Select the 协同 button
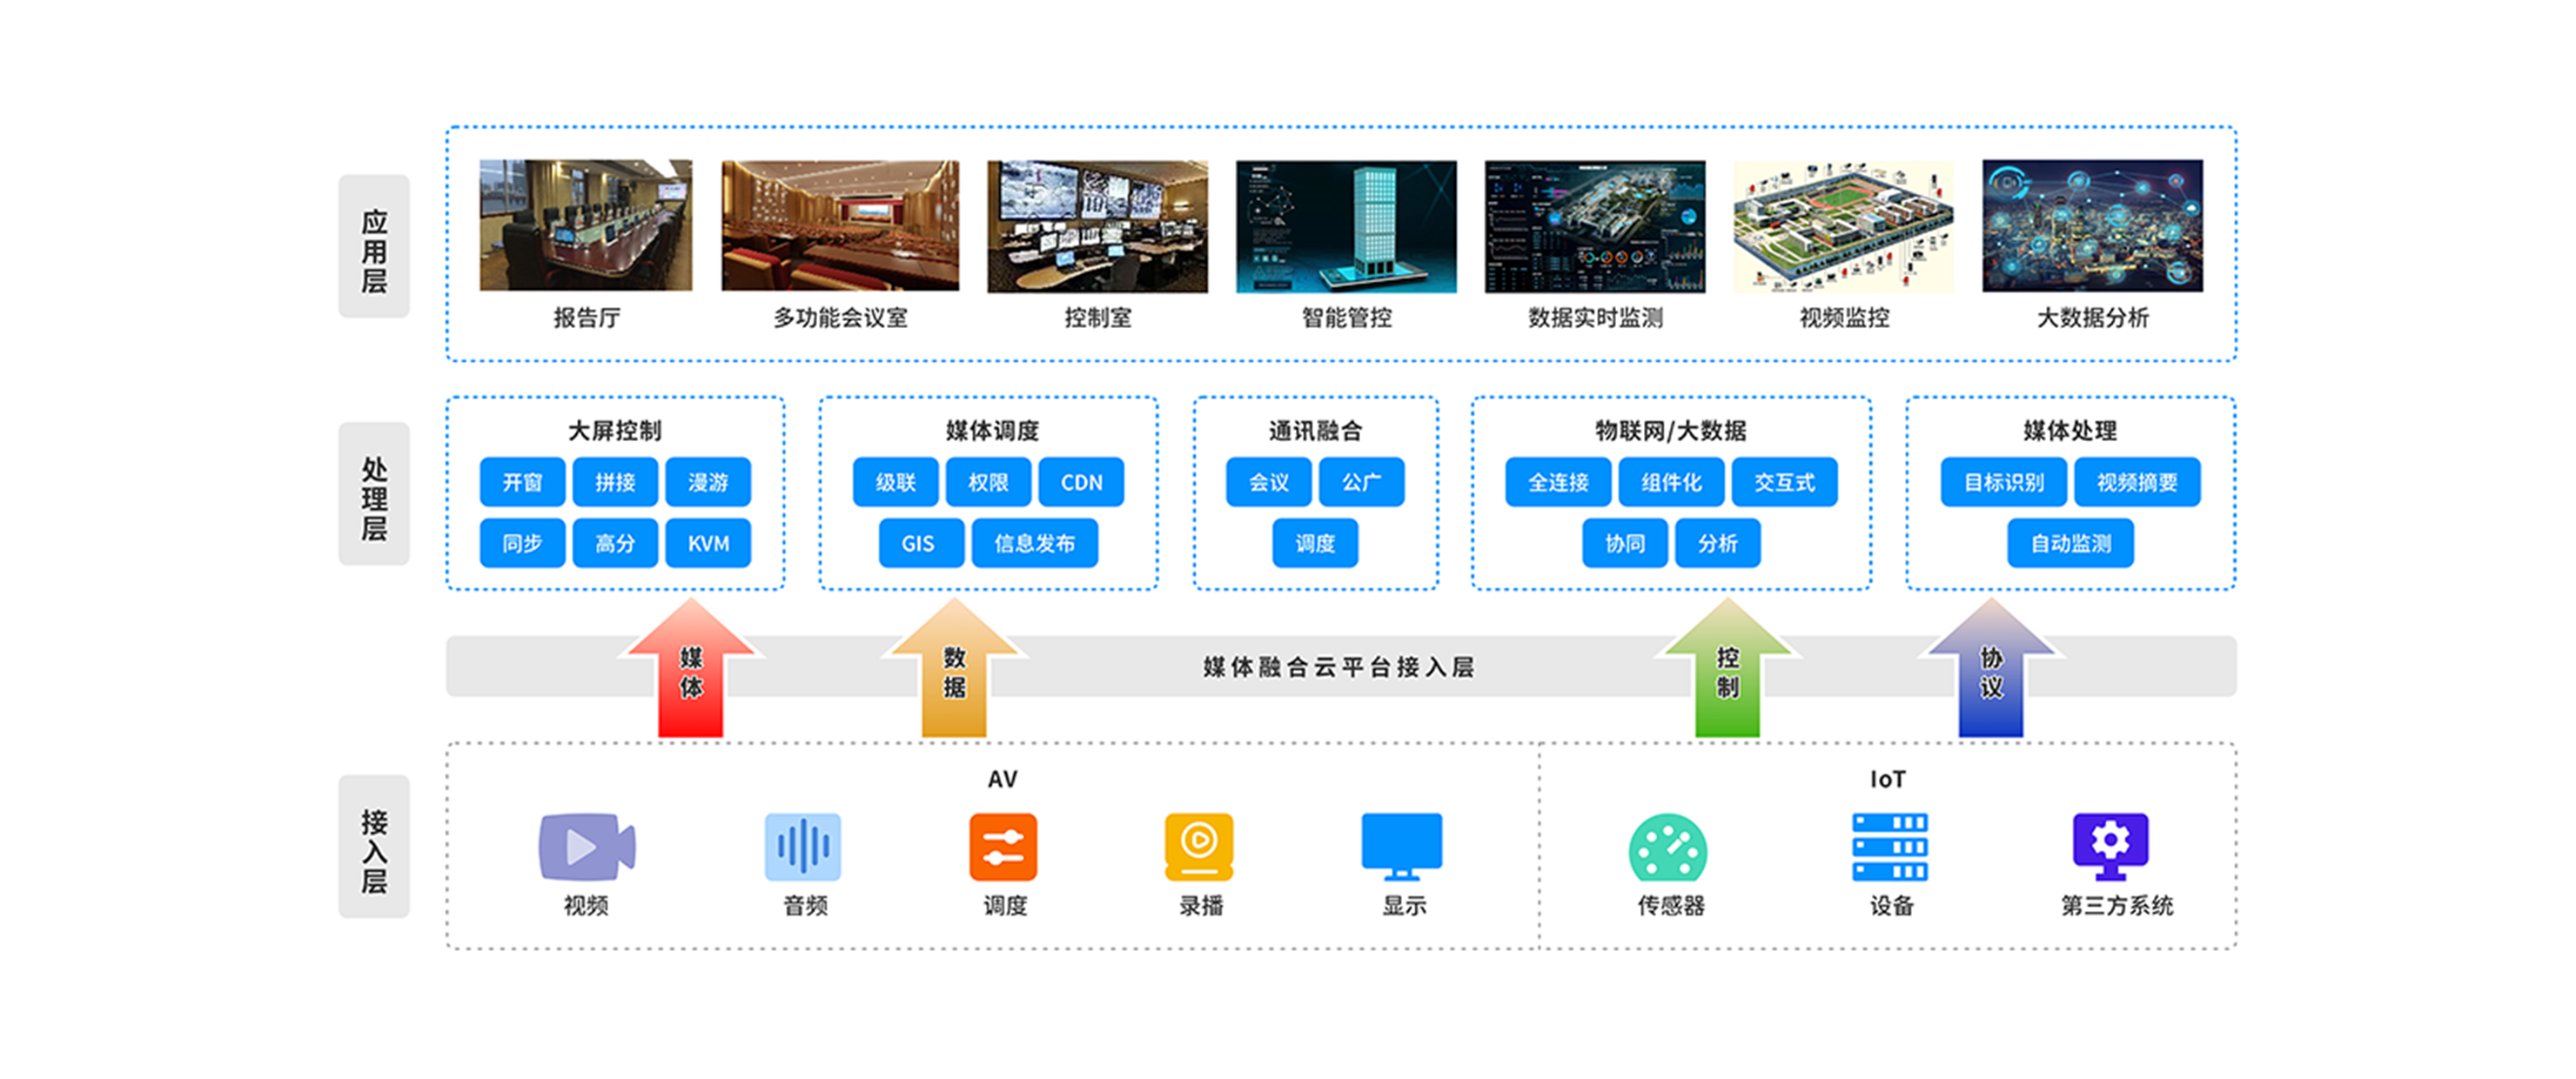 click(x=1625, y=543)
